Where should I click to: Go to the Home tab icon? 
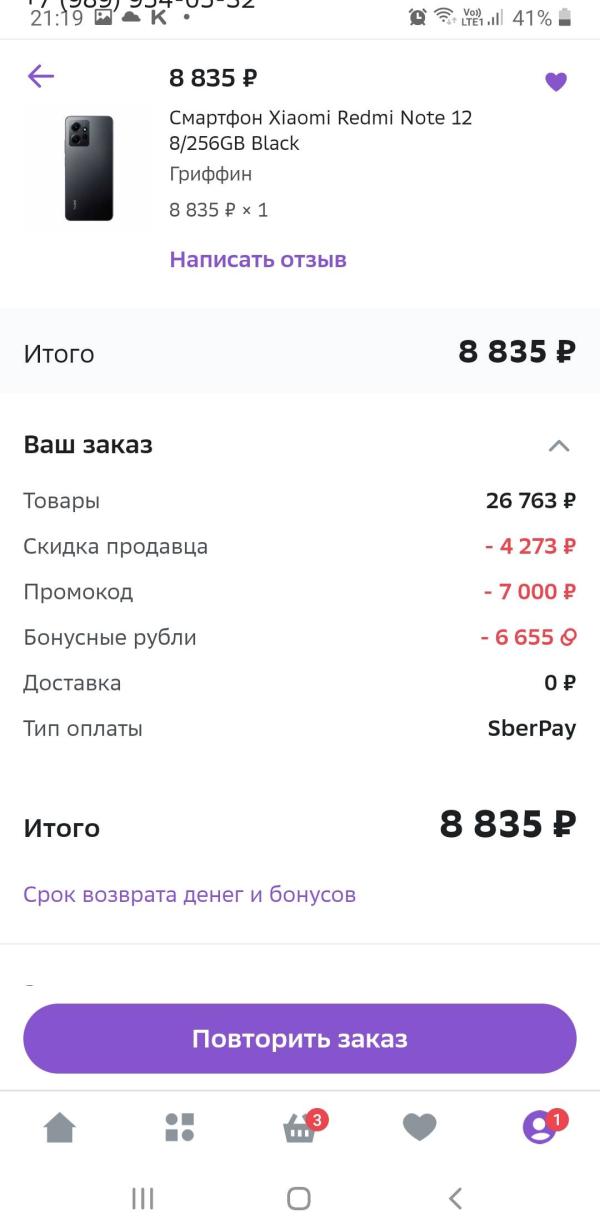click(x=60, y=1128)
